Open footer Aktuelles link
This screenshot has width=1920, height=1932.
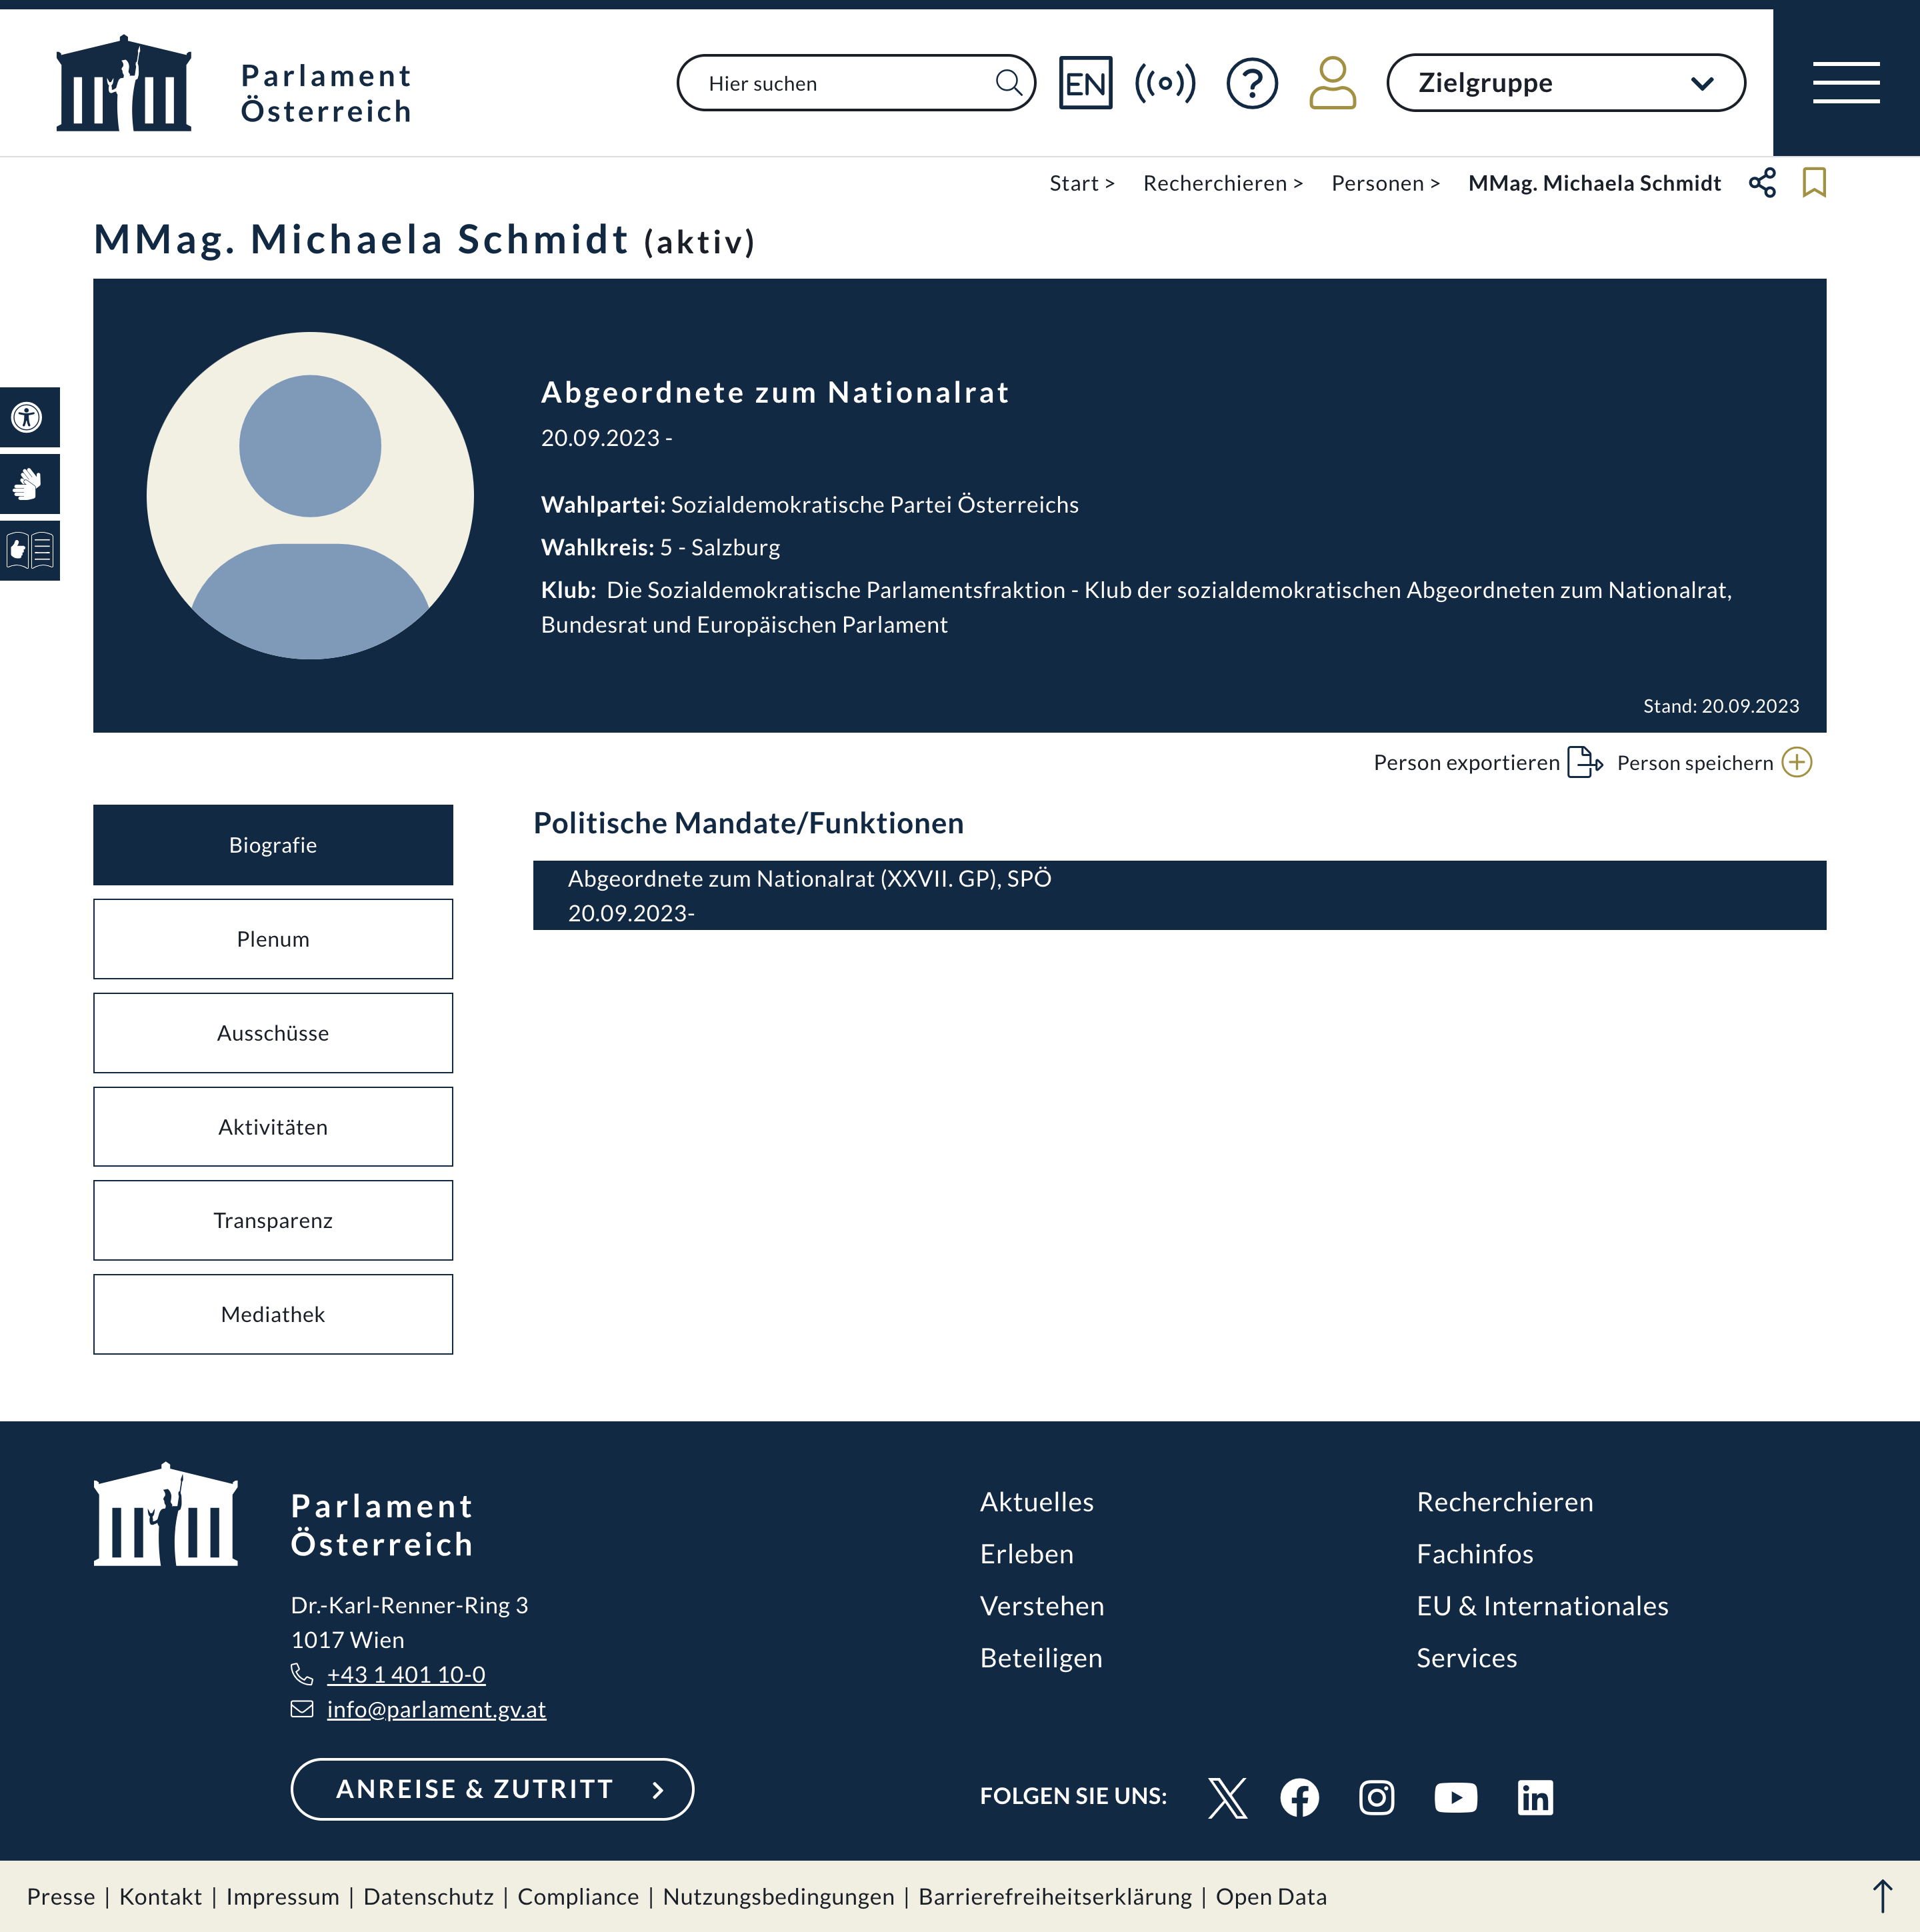(x=1037, y=1502)
